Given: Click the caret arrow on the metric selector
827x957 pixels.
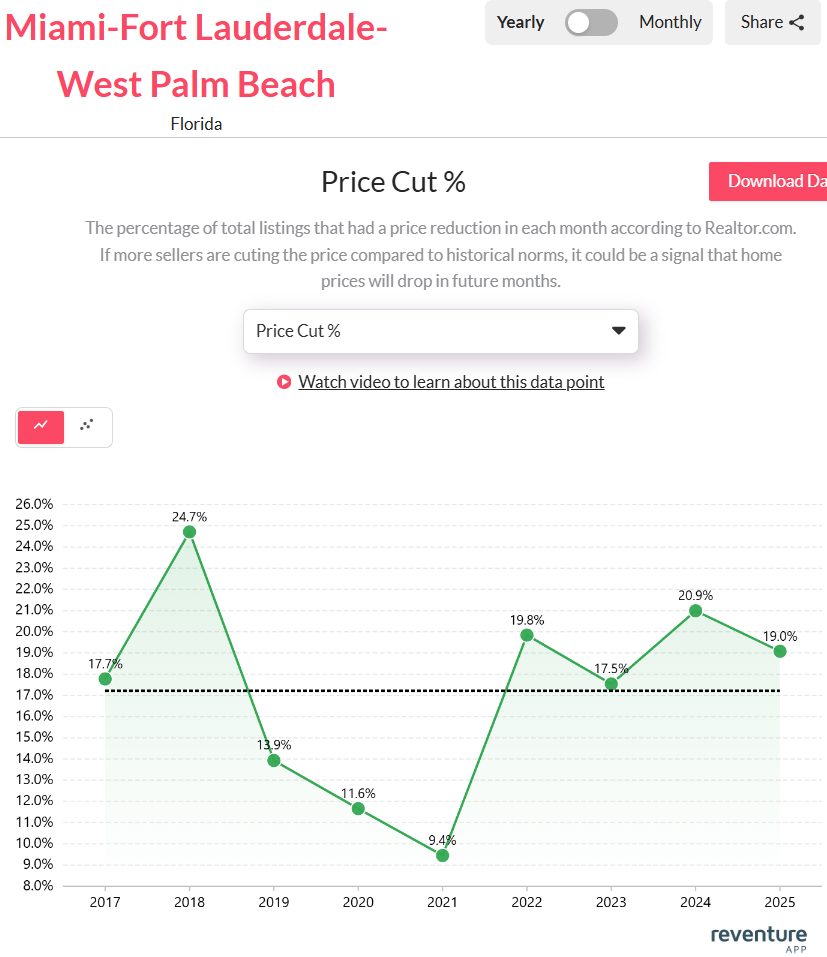Looking at the screenshot, I should pos(618,331).
